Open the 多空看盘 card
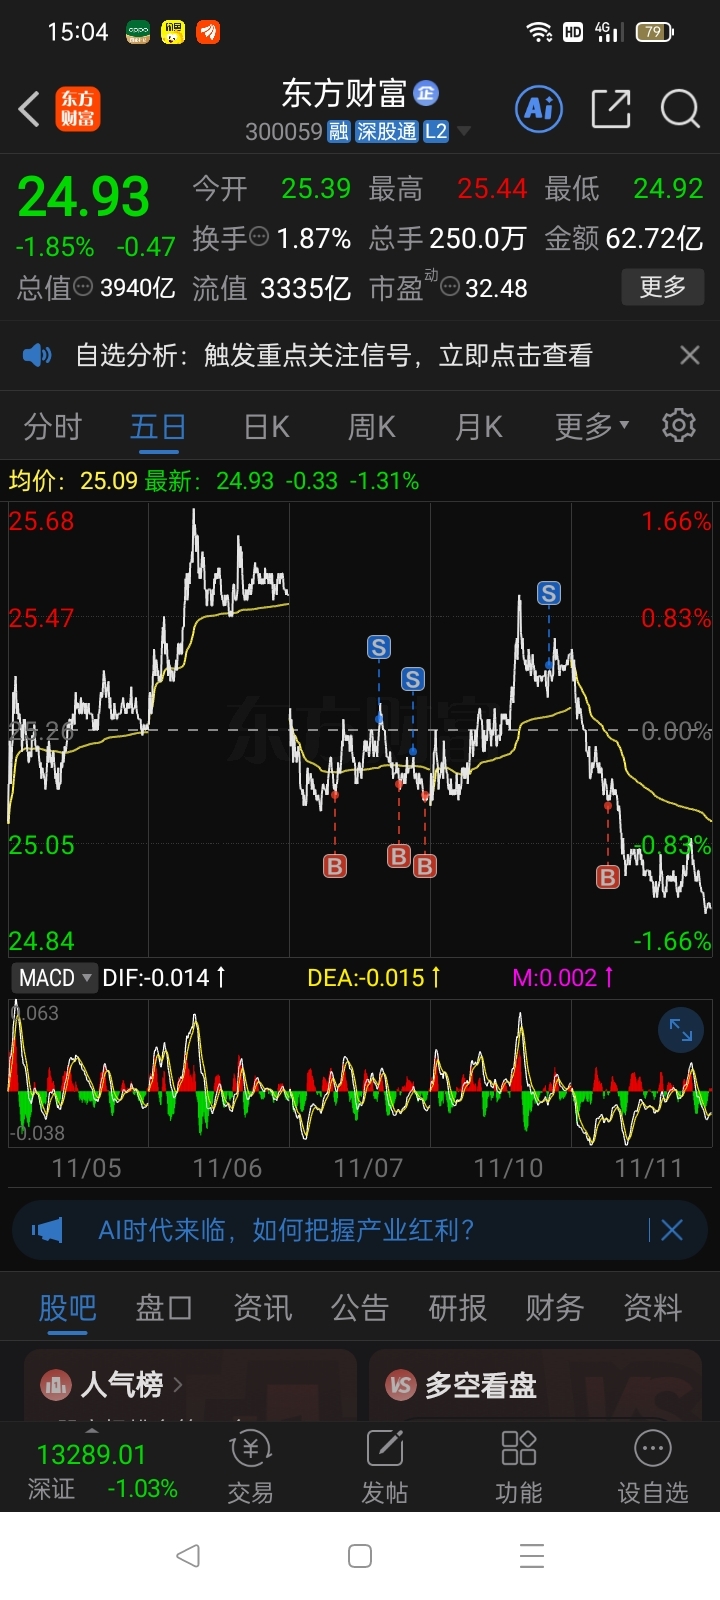Image resolution: width=720 pixels, height=1600 pixels. [x=535, y=1385]
